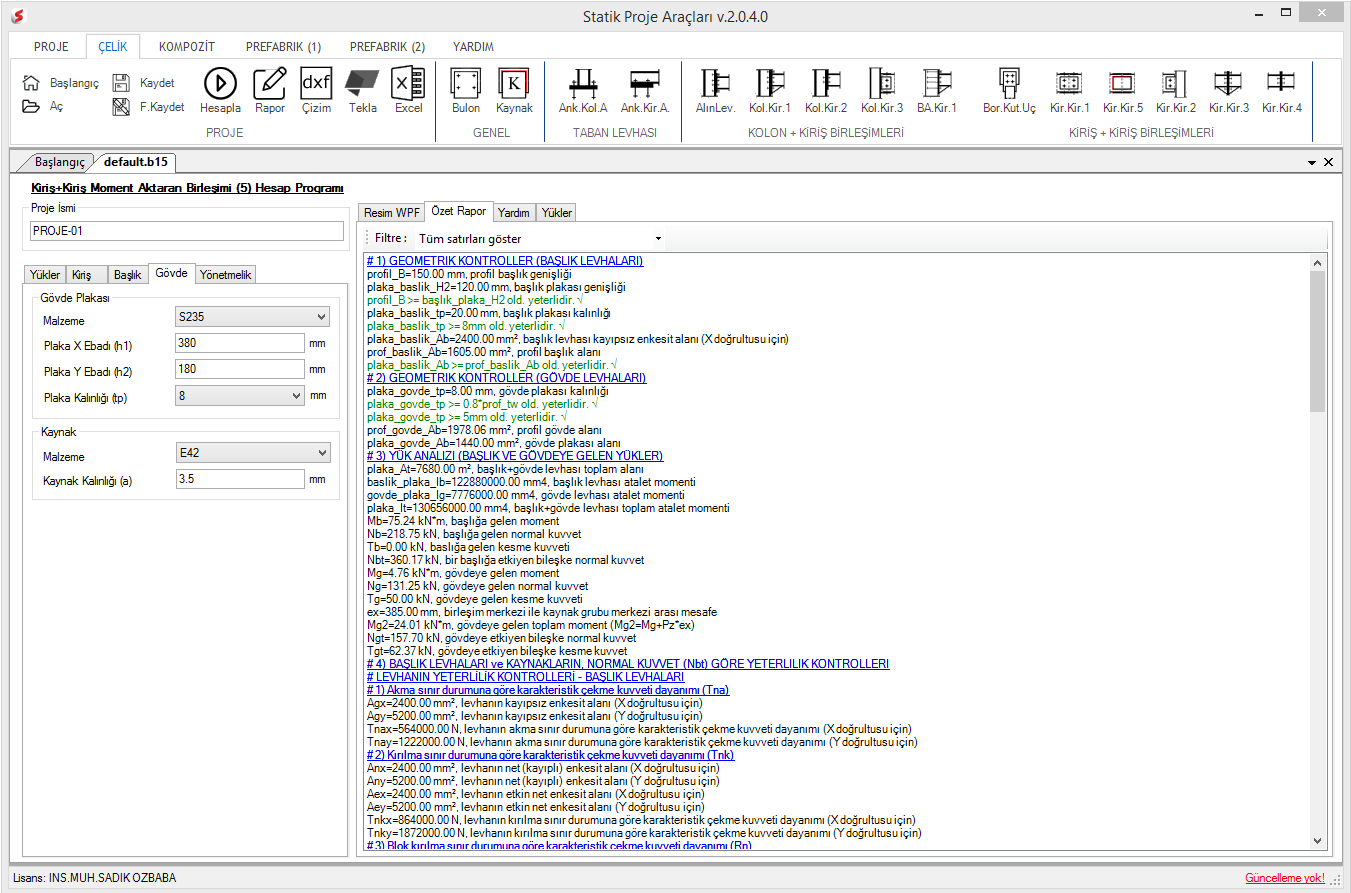Image resolution: width=1351 pixels, height=893 pixels.
Task: Switch to KOMPOZİT ribbon tab
Action: 187,47
